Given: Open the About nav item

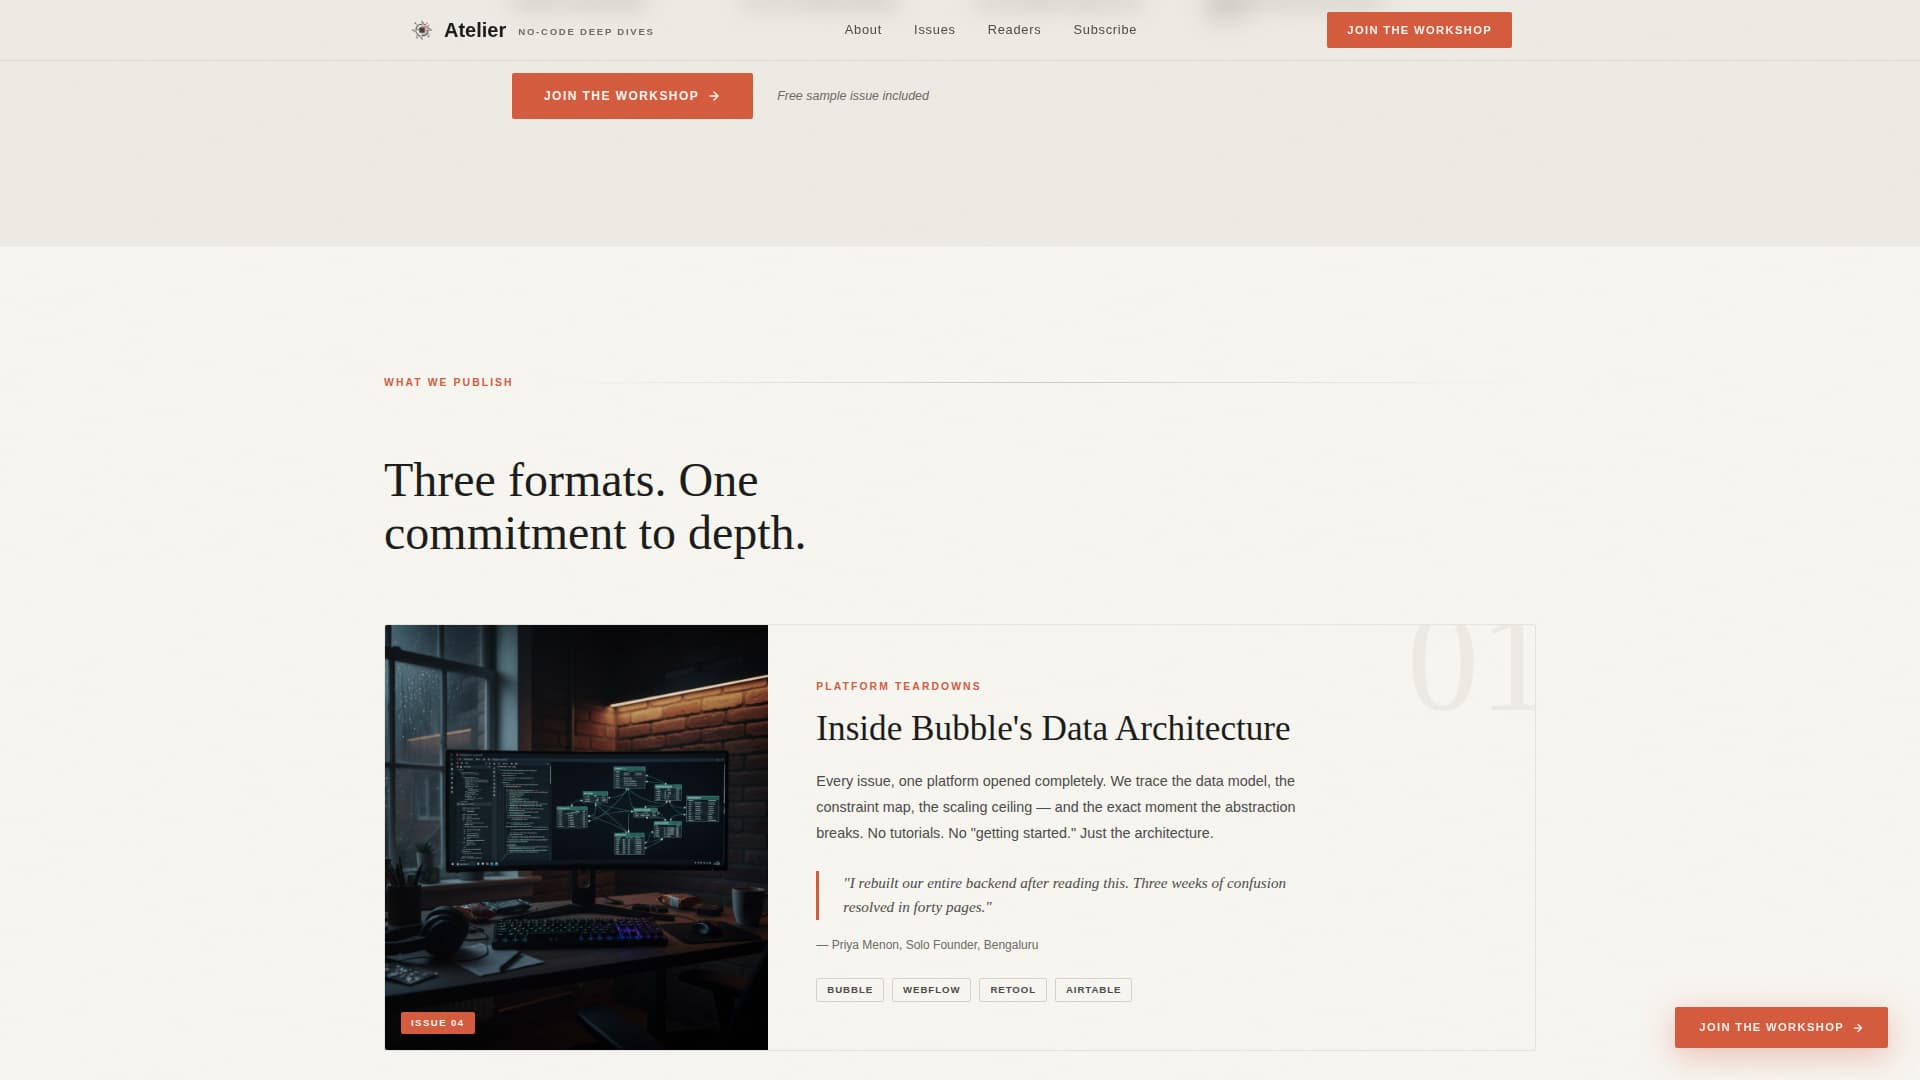Looking at the screenshot, I should 863,30.
